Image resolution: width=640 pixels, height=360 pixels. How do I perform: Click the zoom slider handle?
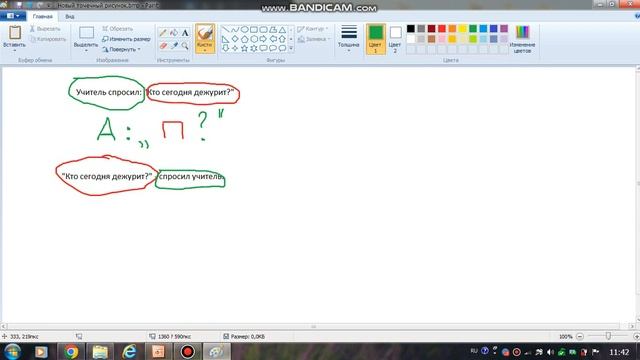pyautogui.click(x=608, y=336)
